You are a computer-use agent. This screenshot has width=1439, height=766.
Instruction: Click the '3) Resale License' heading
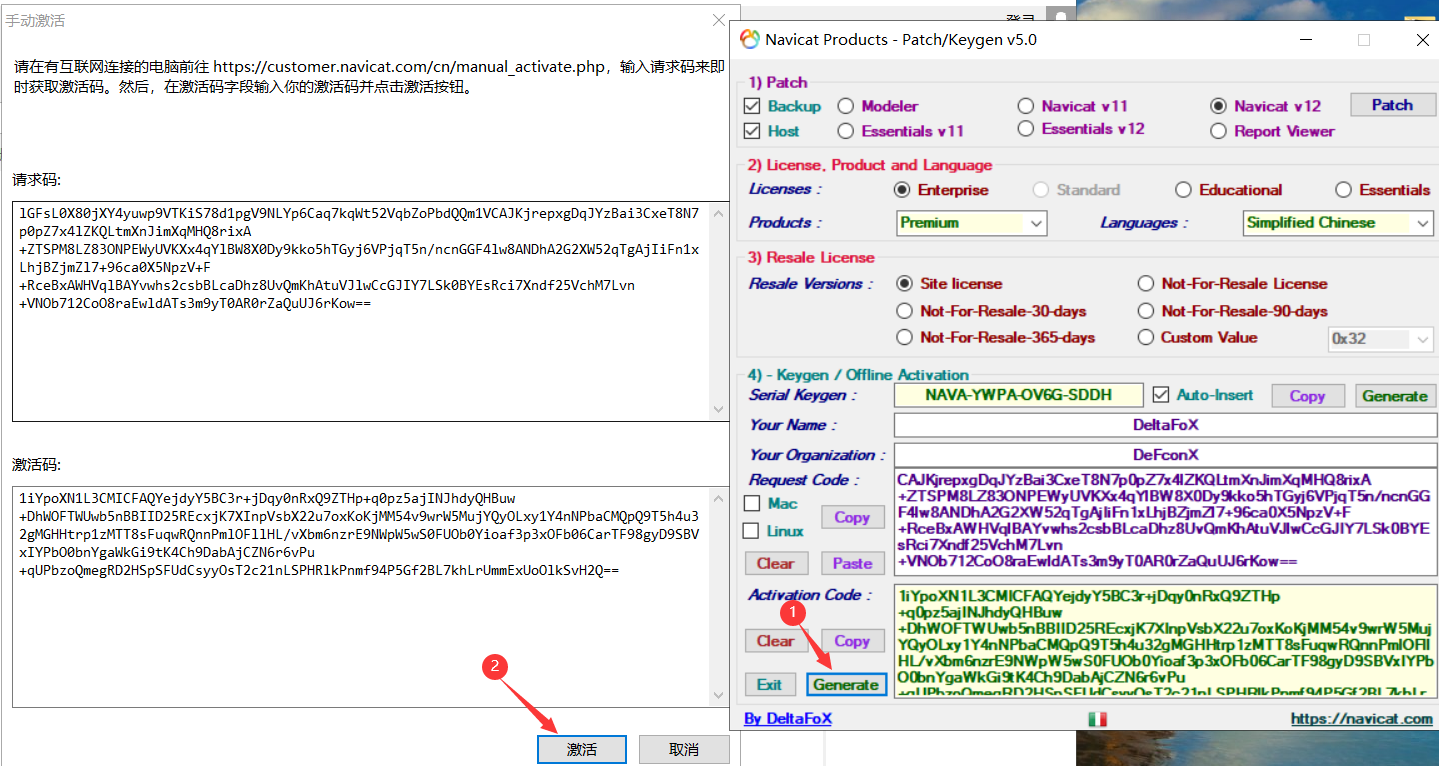811,257
